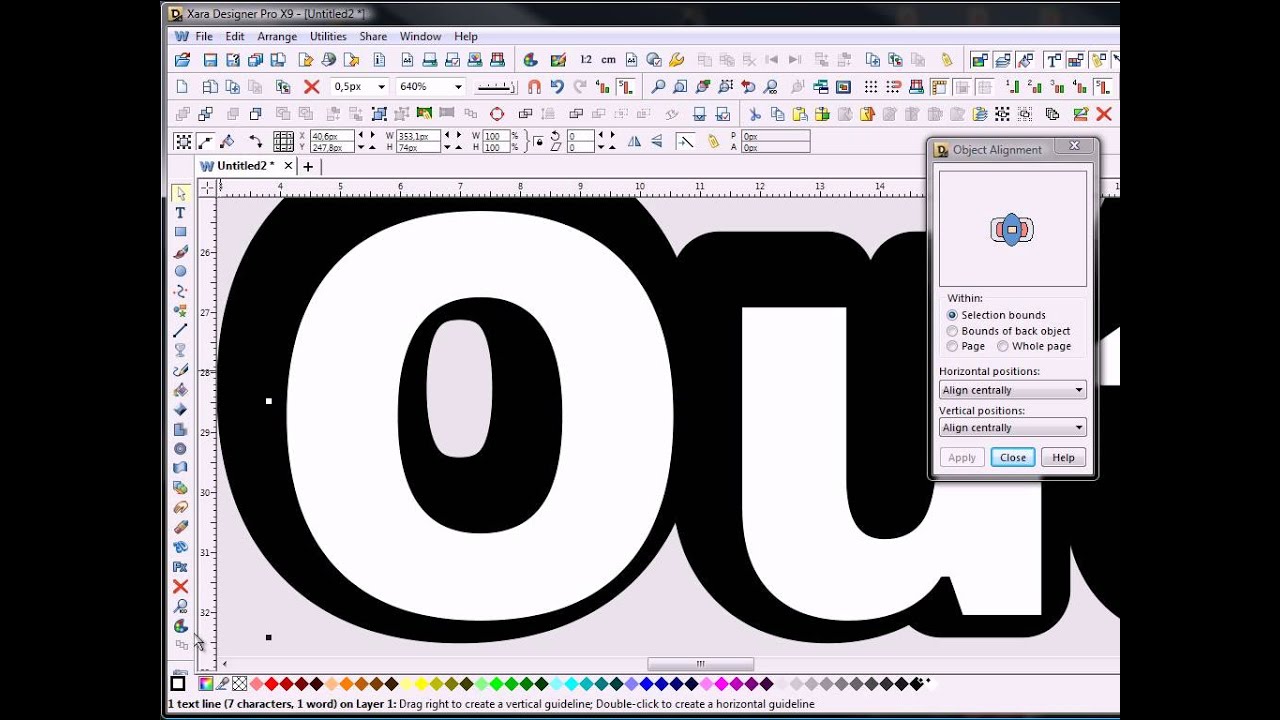Open the Utilities menu
The image size is (1280, 720).
click(328, 36)
